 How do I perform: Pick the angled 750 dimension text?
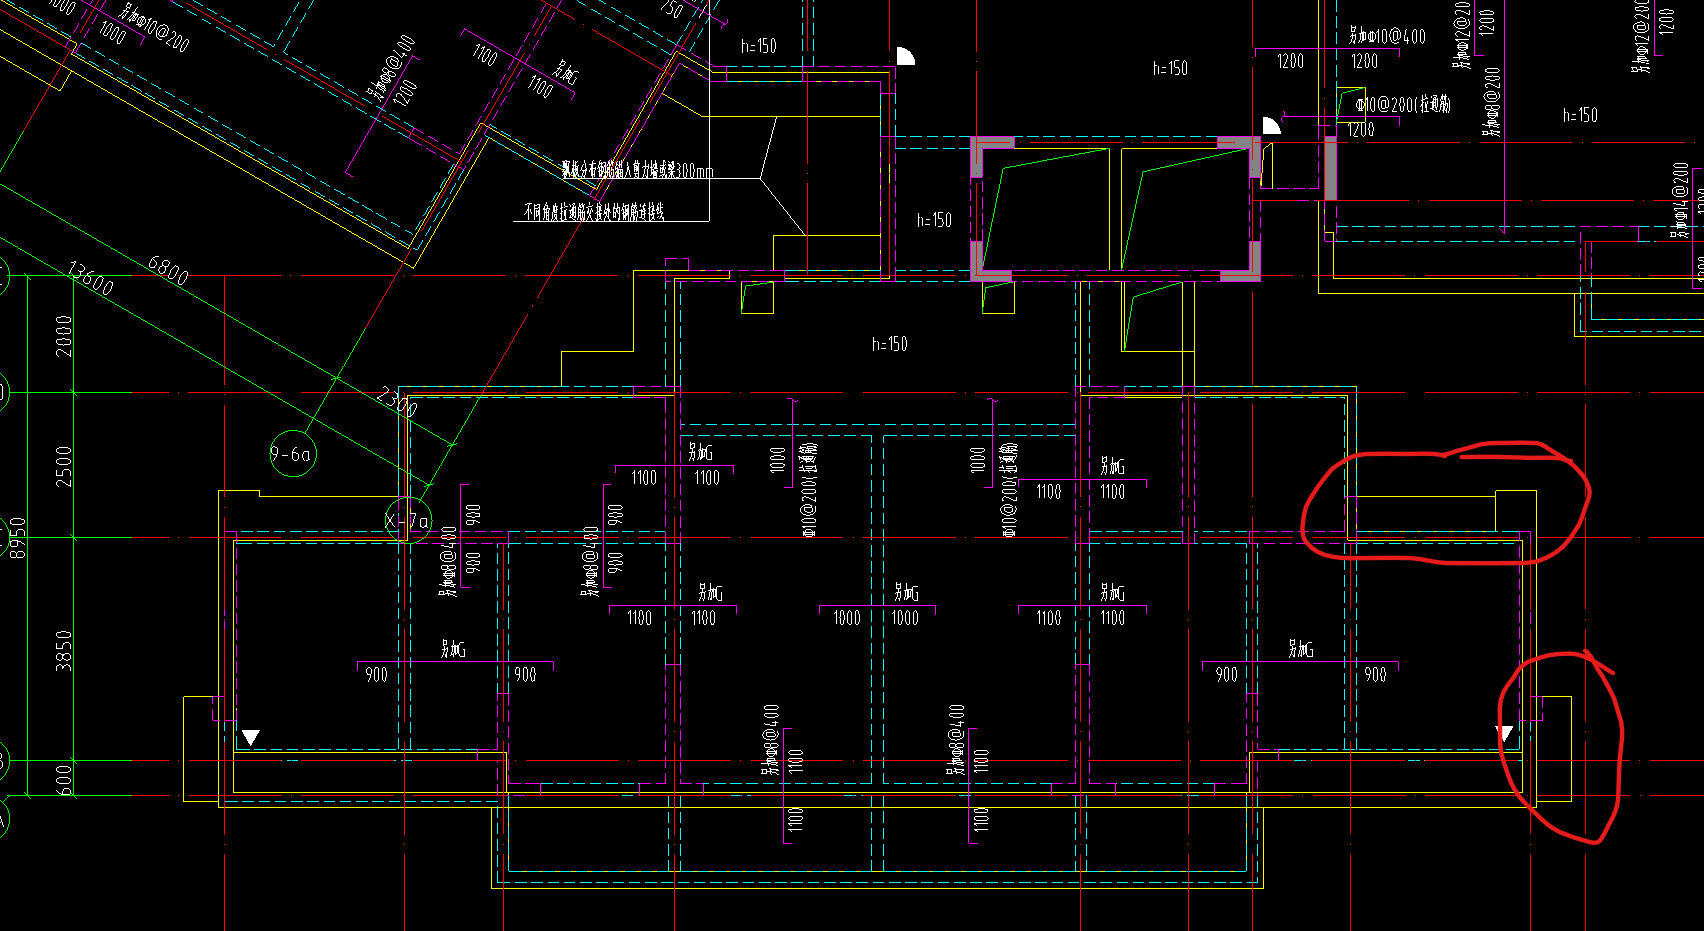tap(671, 9)
